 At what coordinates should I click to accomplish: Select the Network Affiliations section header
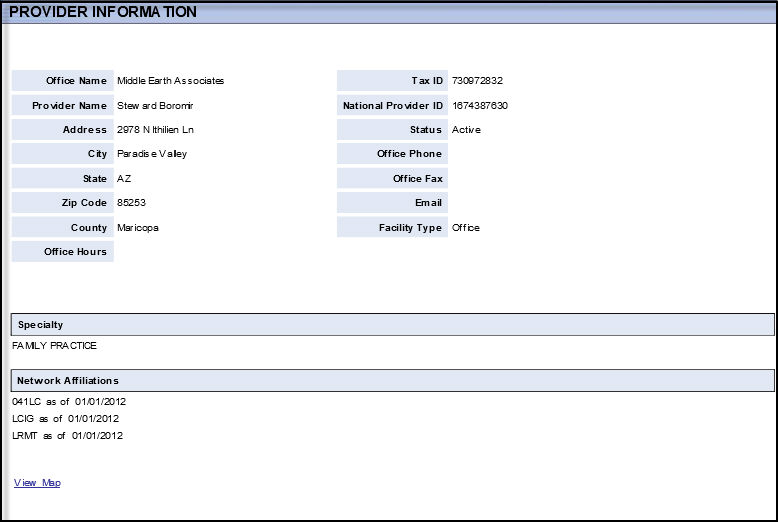pos(68,381)
